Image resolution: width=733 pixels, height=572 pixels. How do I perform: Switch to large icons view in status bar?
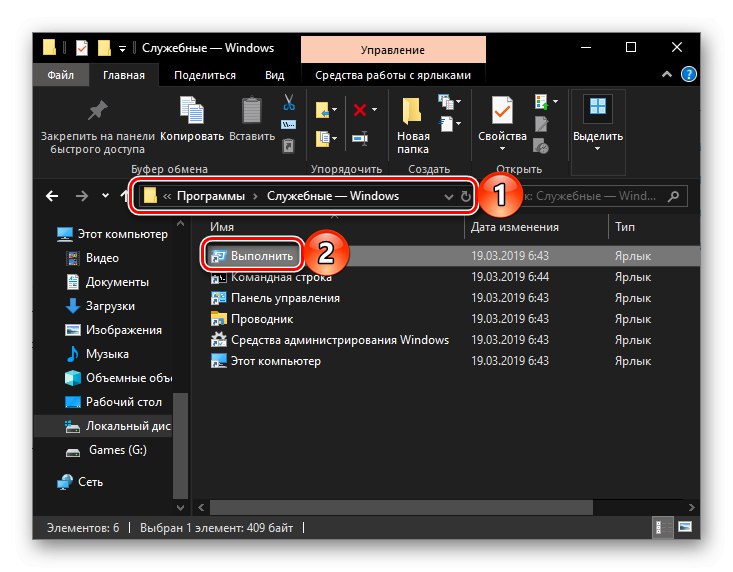pyautogui.click(x=685, y=528)
